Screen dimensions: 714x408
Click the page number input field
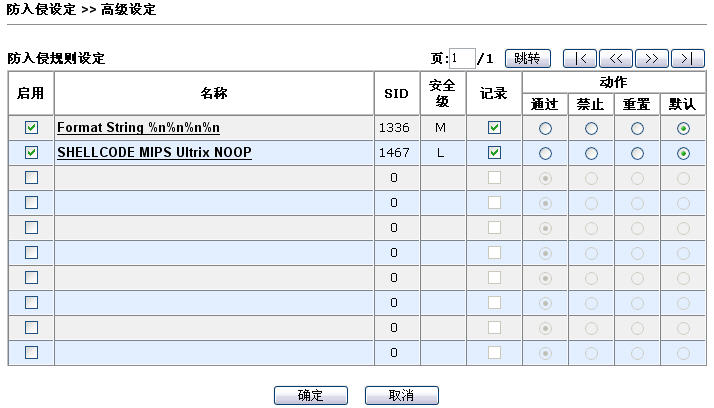point(463,59)
